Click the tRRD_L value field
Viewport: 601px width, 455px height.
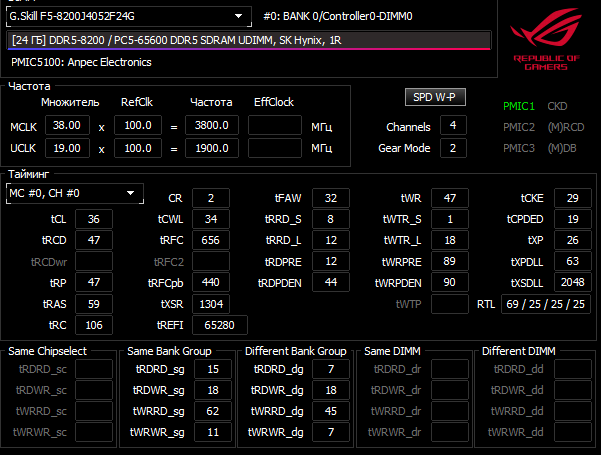(x=331, y=240)
